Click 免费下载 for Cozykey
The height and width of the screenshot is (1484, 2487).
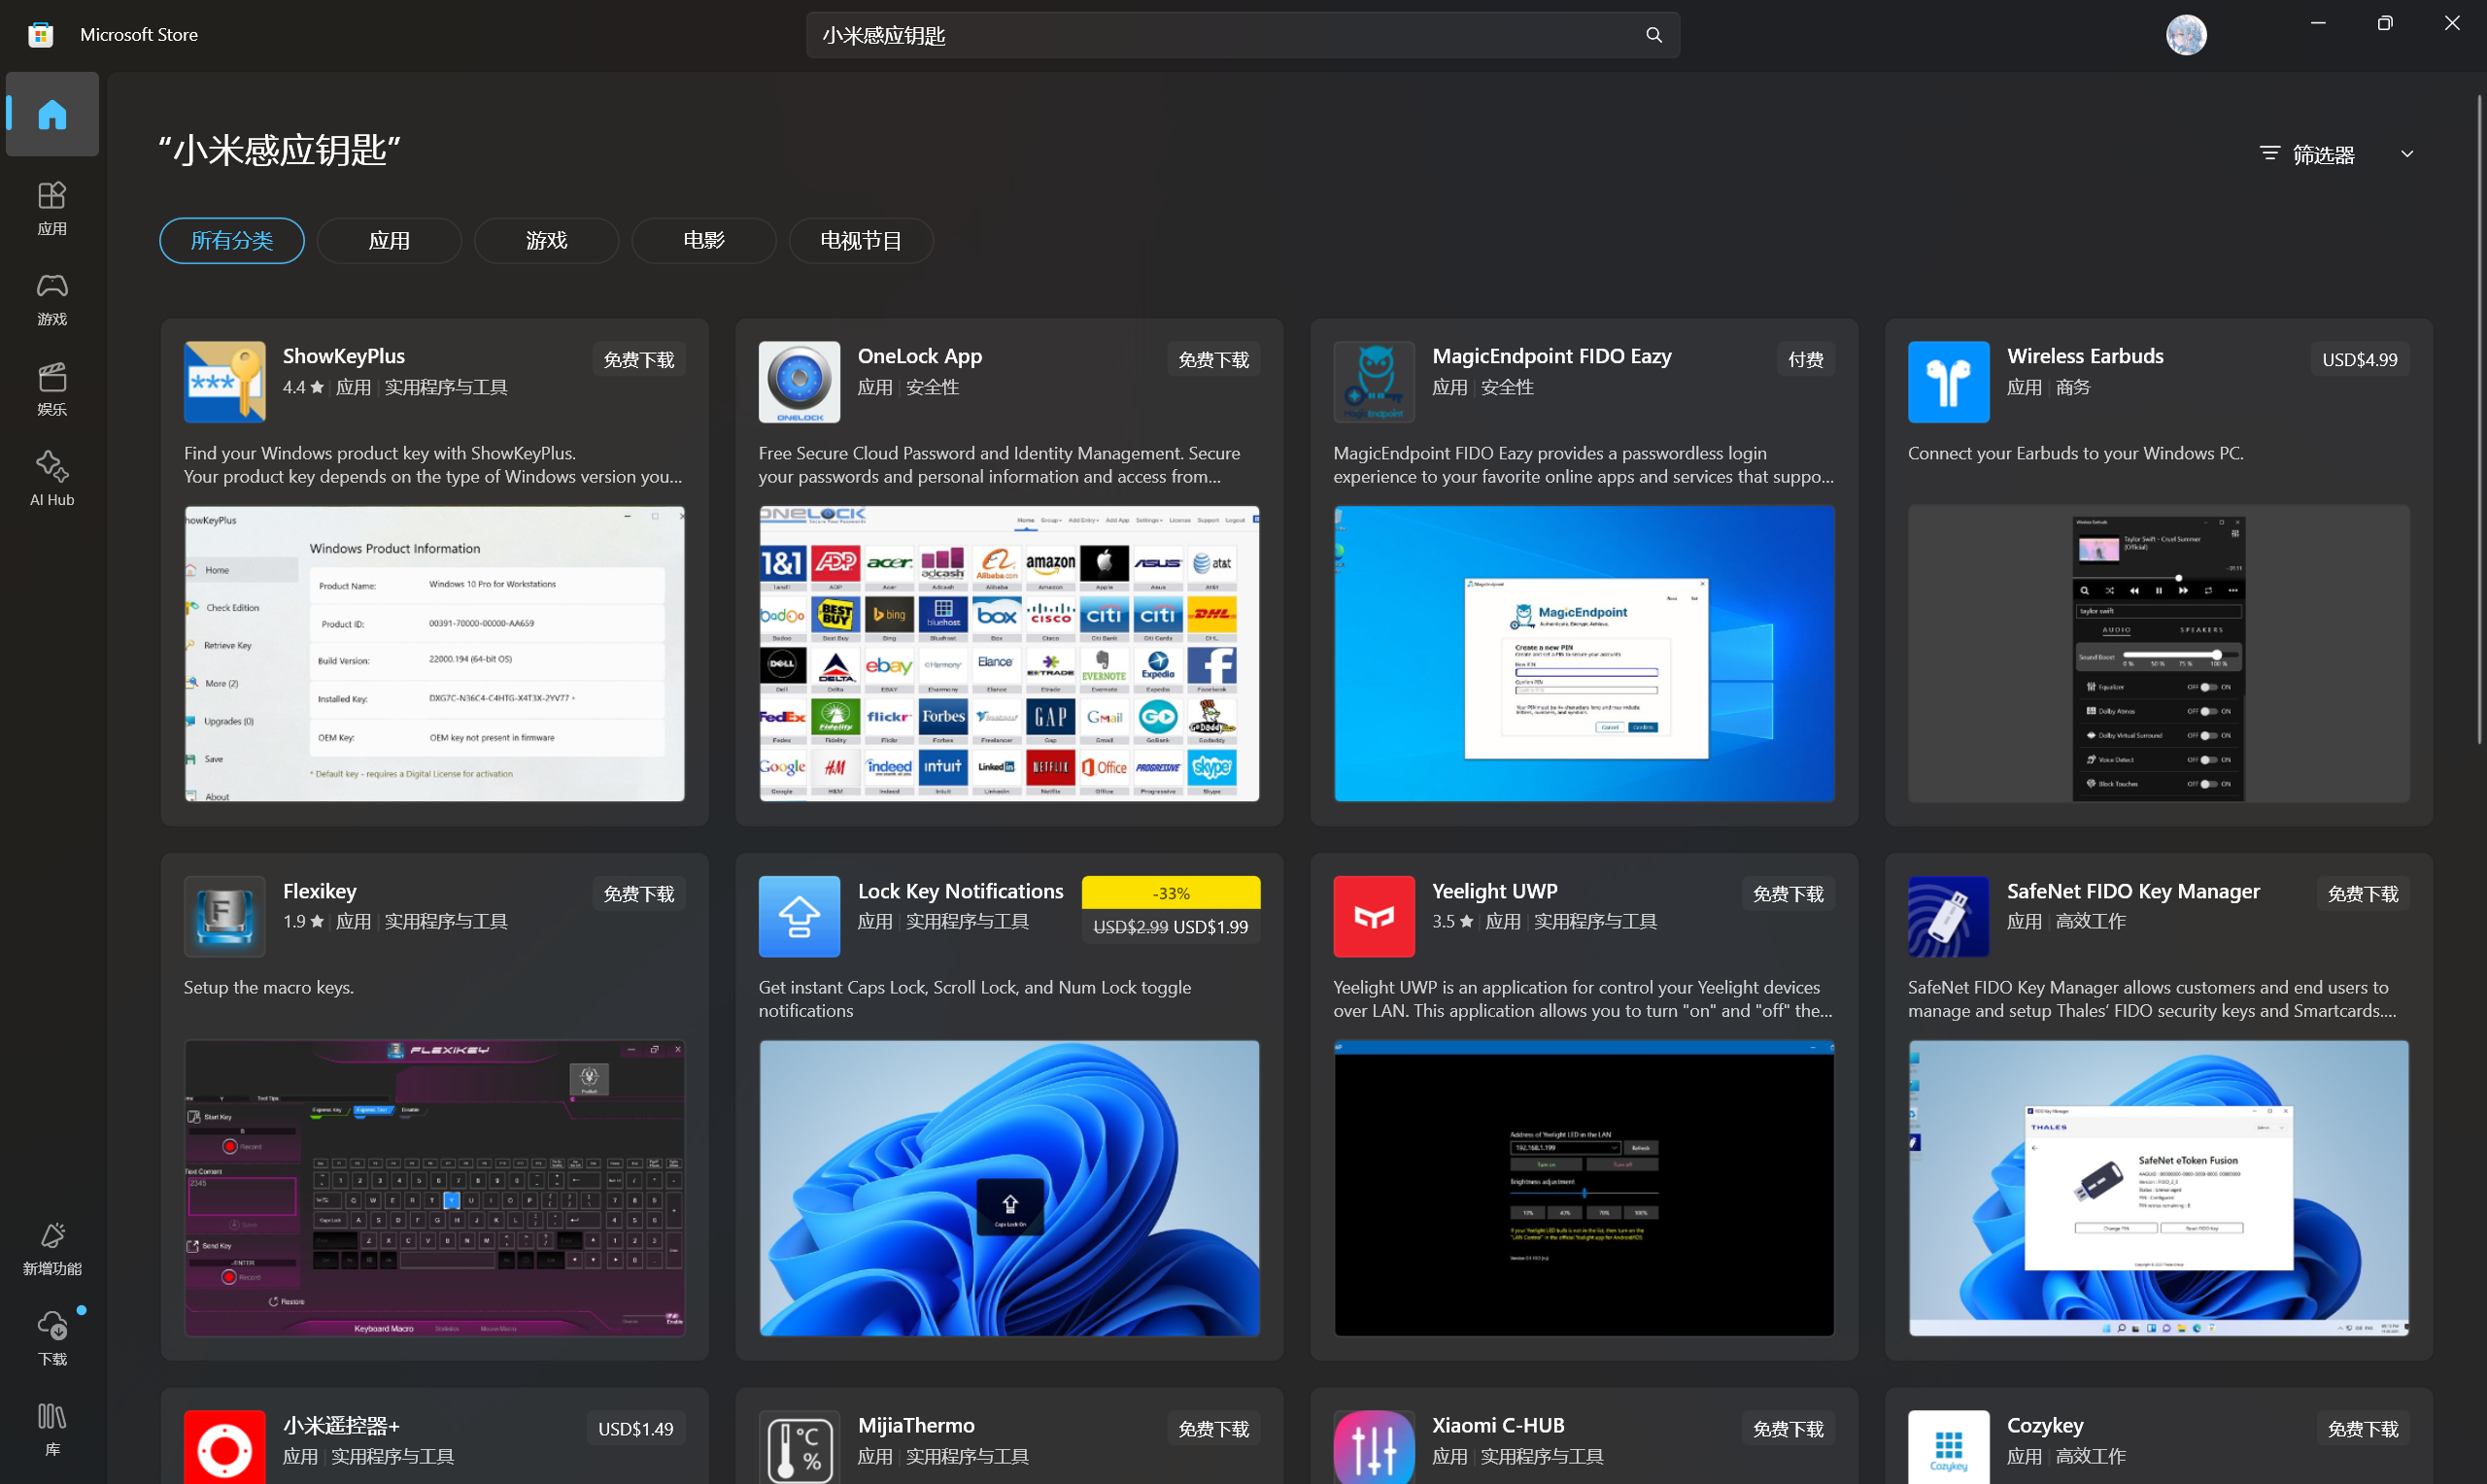click(2364, 1429)
